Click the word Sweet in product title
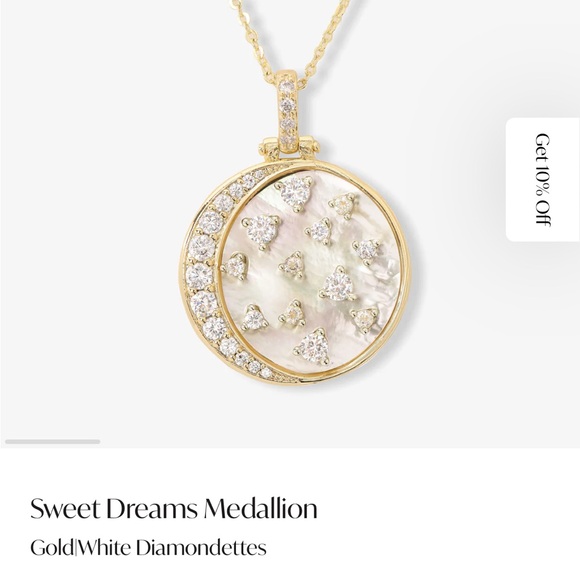Viewport: 580px width, 580px height. (x=65, y=509)
